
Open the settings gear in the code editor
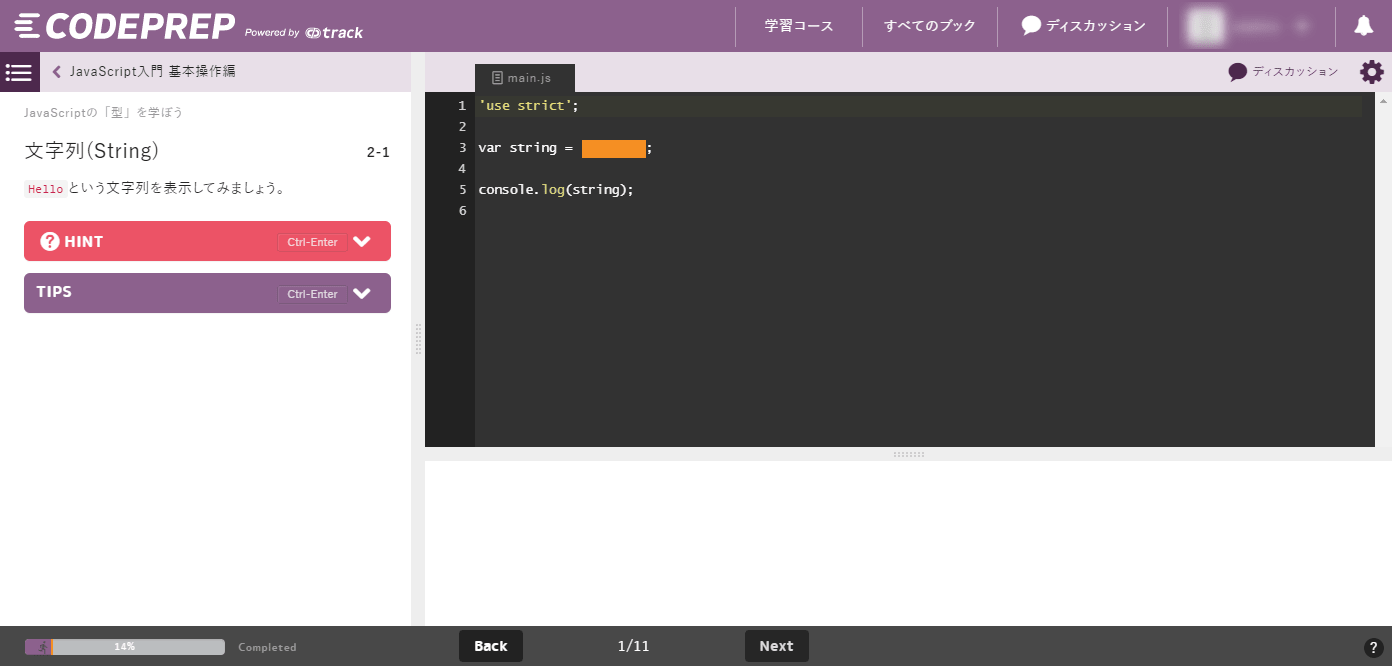pyautogui.click(x=1371, y=72)
